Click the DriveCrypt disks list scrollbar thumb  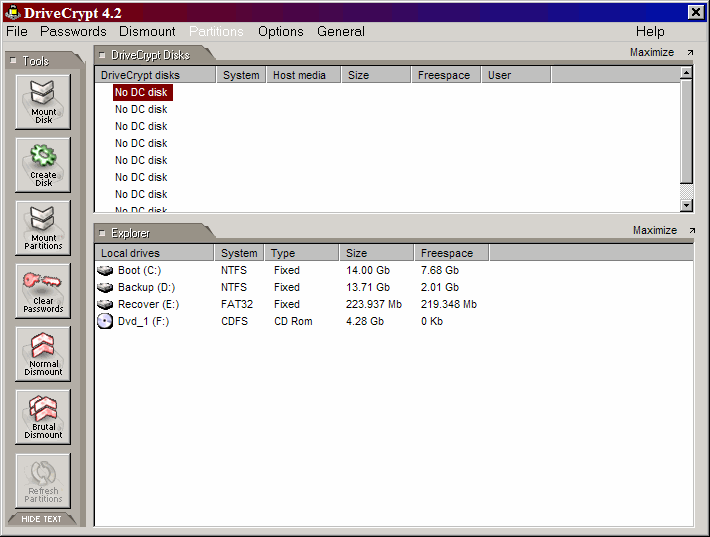coord(686,131)
